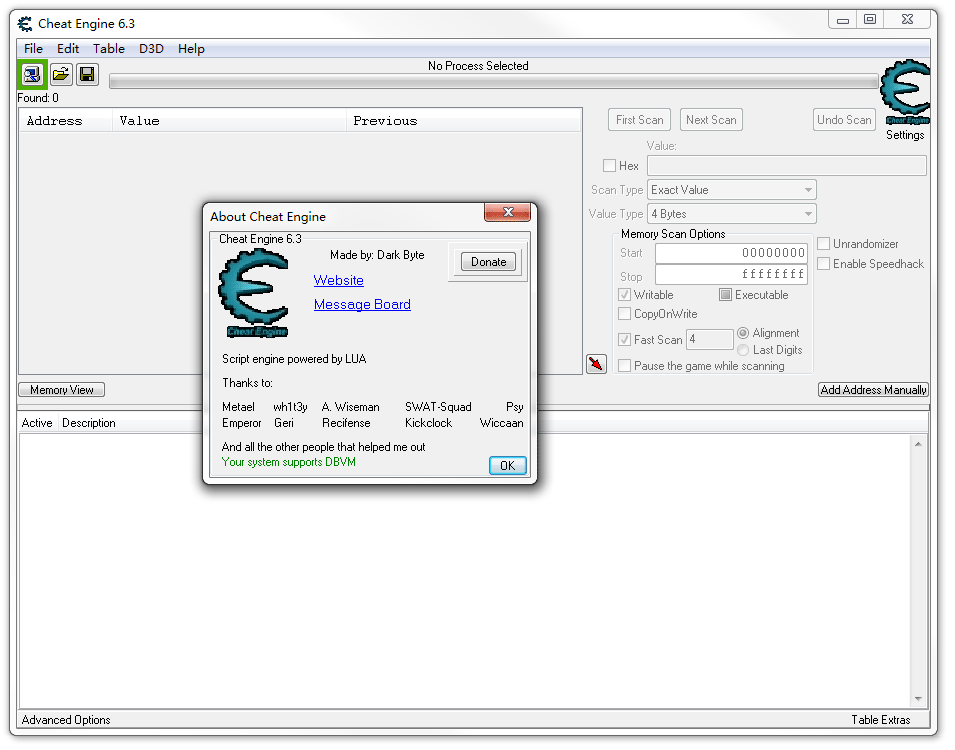The image size is (955, 750).
Task: Open the process list icon
Action: click(32, 74)
